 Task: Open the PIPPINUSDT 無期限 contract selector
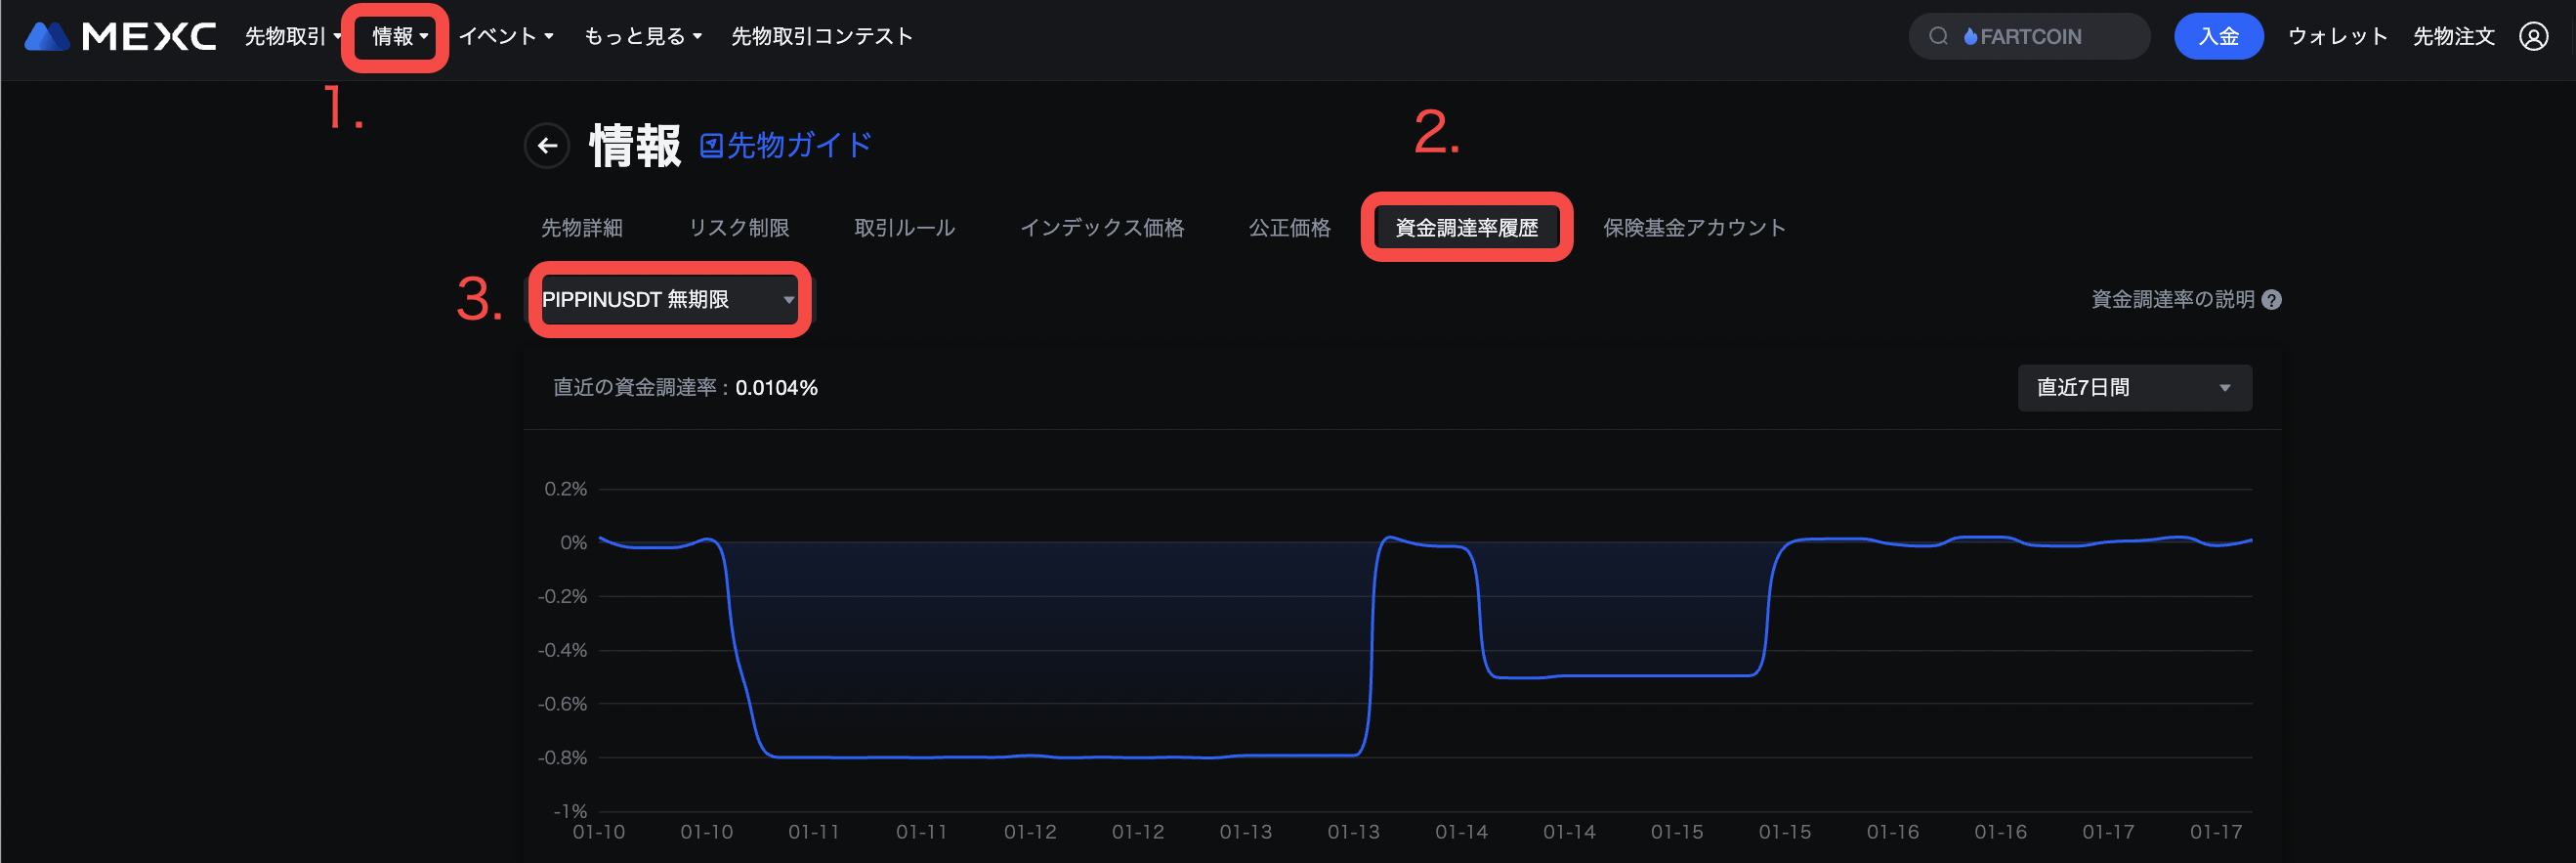click(668, 300)
